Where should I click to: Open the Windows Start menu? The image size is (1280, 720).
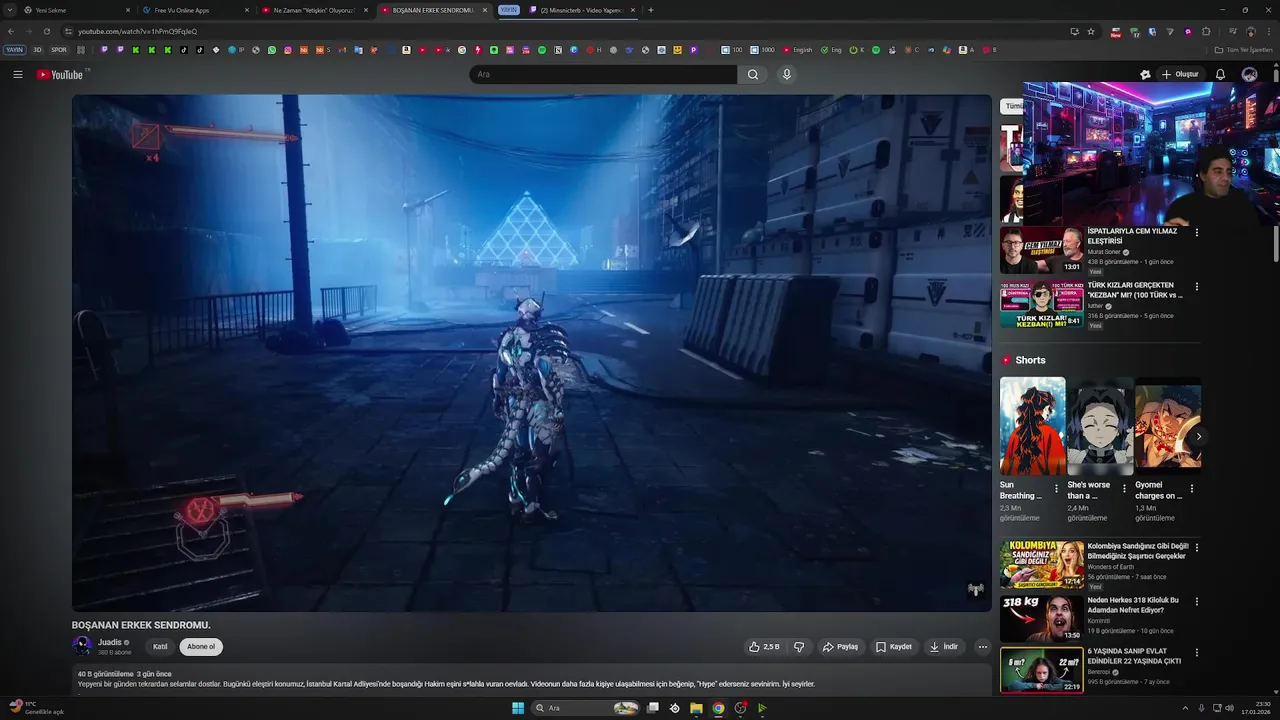tap(518, 708)
